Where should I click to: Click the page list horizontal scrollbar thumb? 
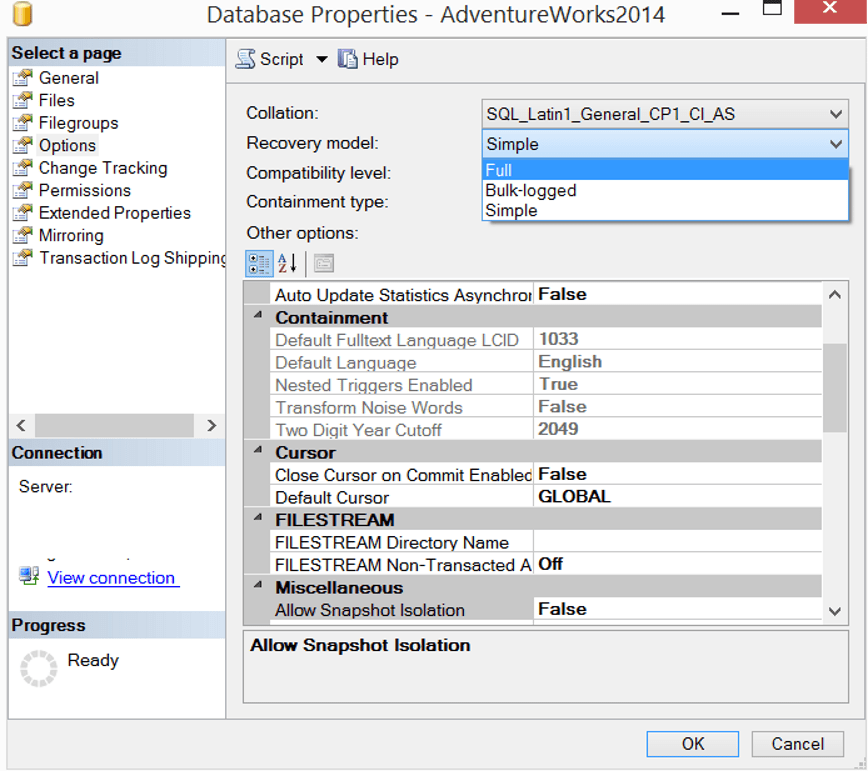pos(114,425)
